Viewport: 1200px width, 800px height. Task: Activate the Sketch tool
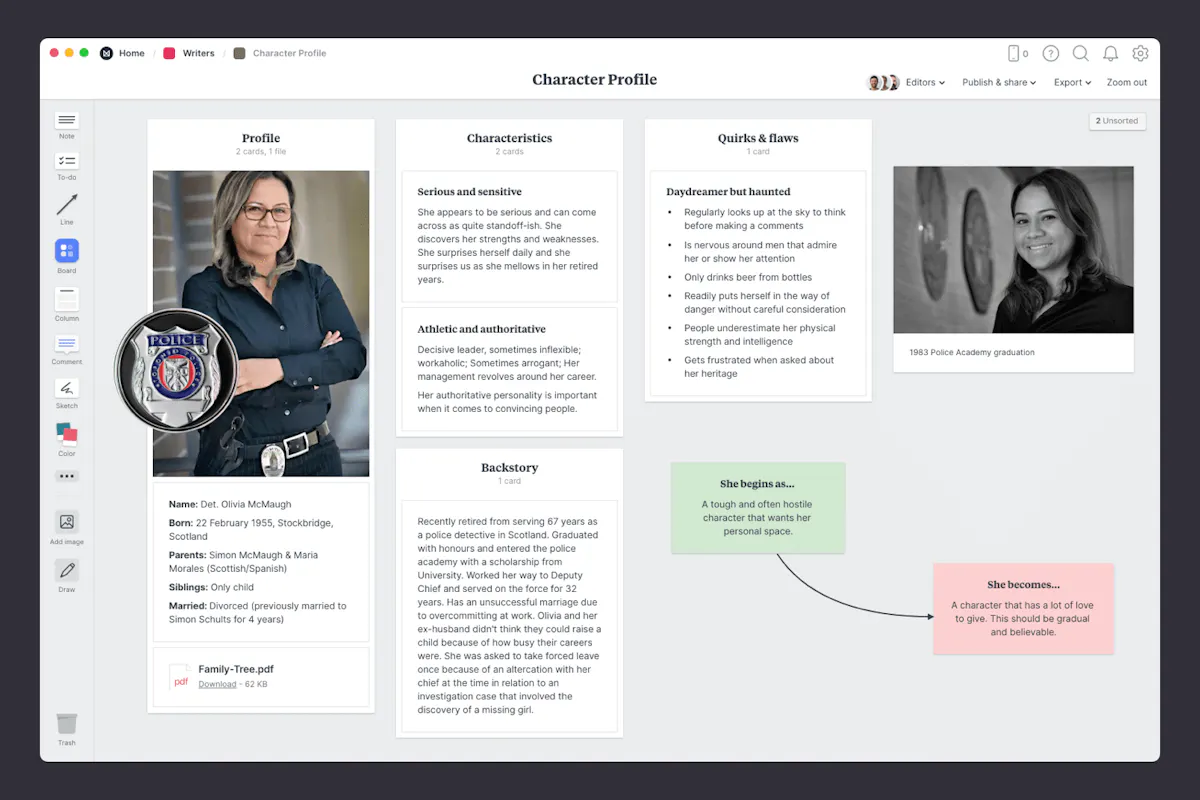pos(67,393)
